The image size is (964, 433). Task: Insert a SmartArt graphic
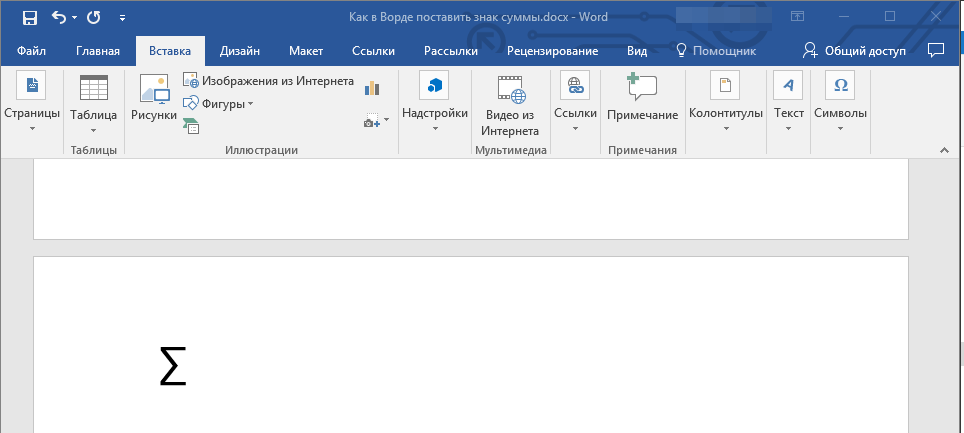click(x=191, y=125)
